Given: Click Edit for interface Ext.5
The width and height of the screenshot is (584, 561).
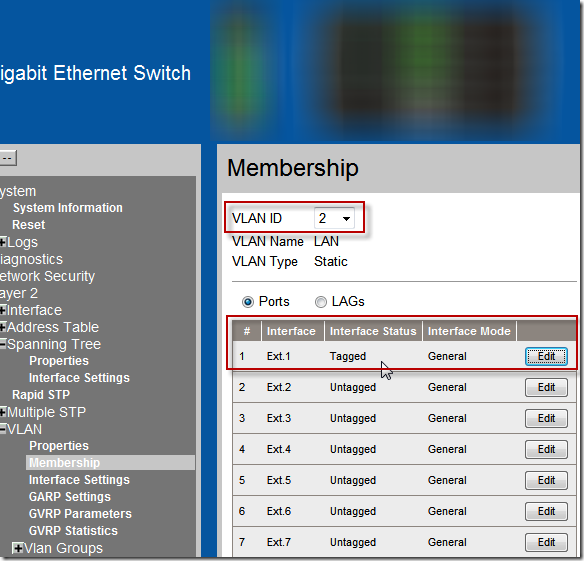Looking at the screenshot, I should pos(546,480).
